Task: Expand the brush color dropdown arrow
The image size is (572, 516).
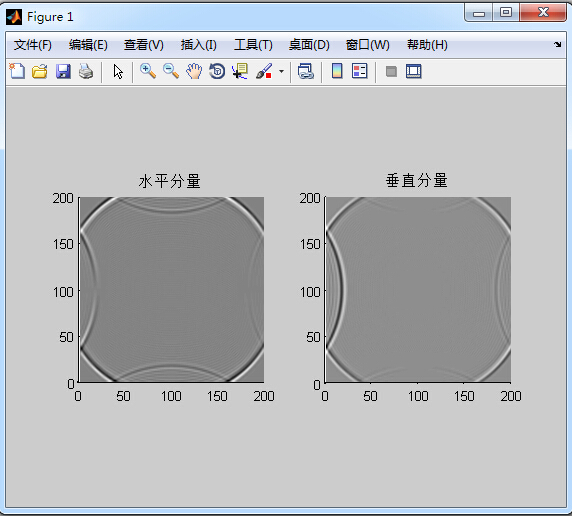Action: click(x=281, y=71)
